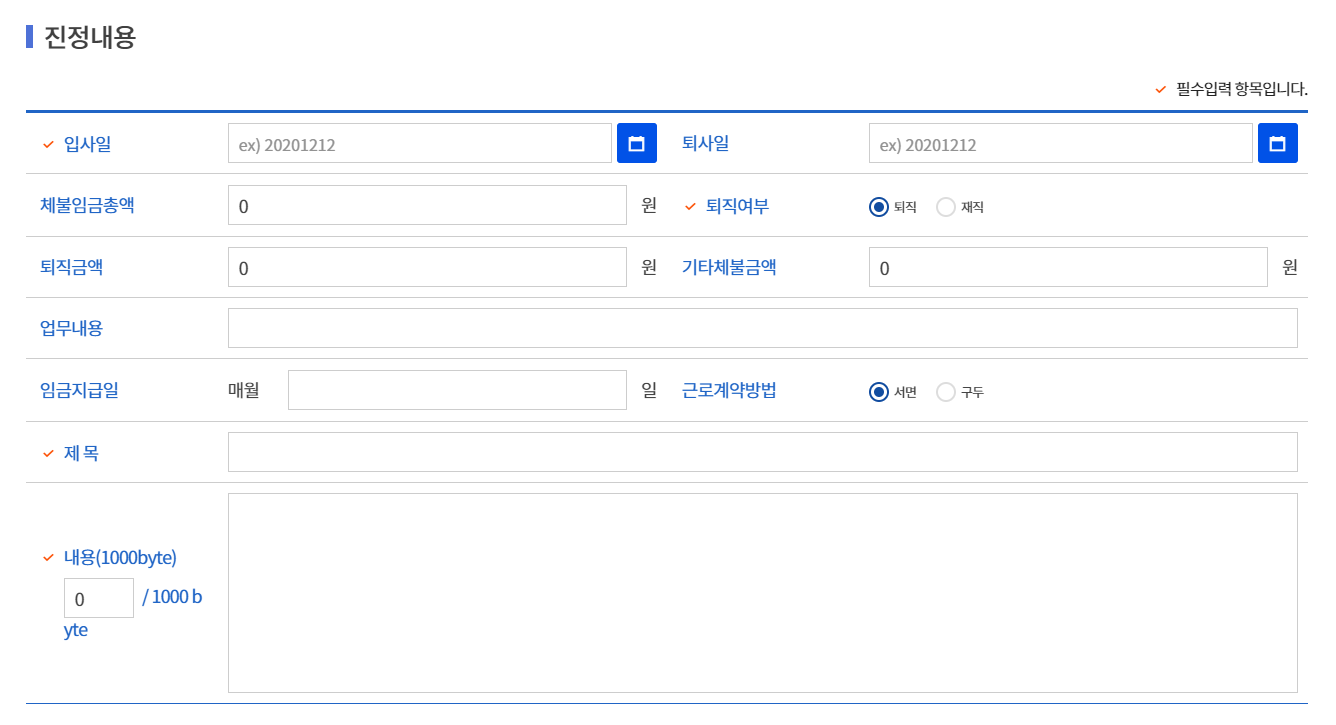Click the 매월 text before day field

pos(244,390)
